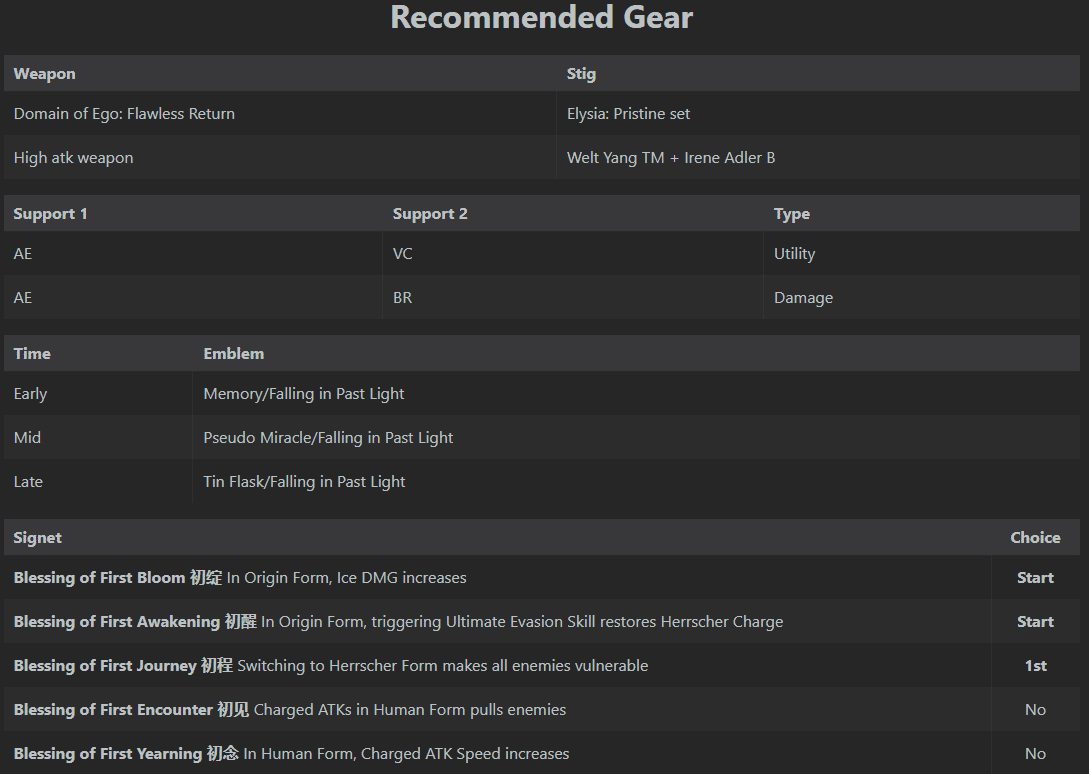Select the Elysia: Pristine set cell
Viewport: 1089px width, 774px height.
pos(628,114)
